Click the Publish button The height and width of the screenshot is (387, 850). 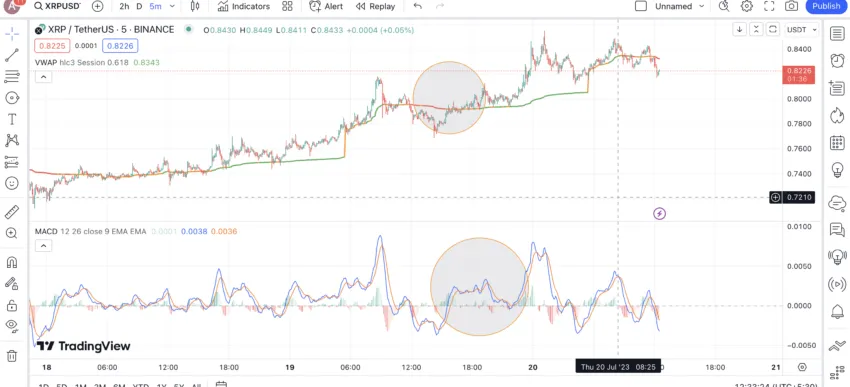pyautogui.click(x=826, y=7)
